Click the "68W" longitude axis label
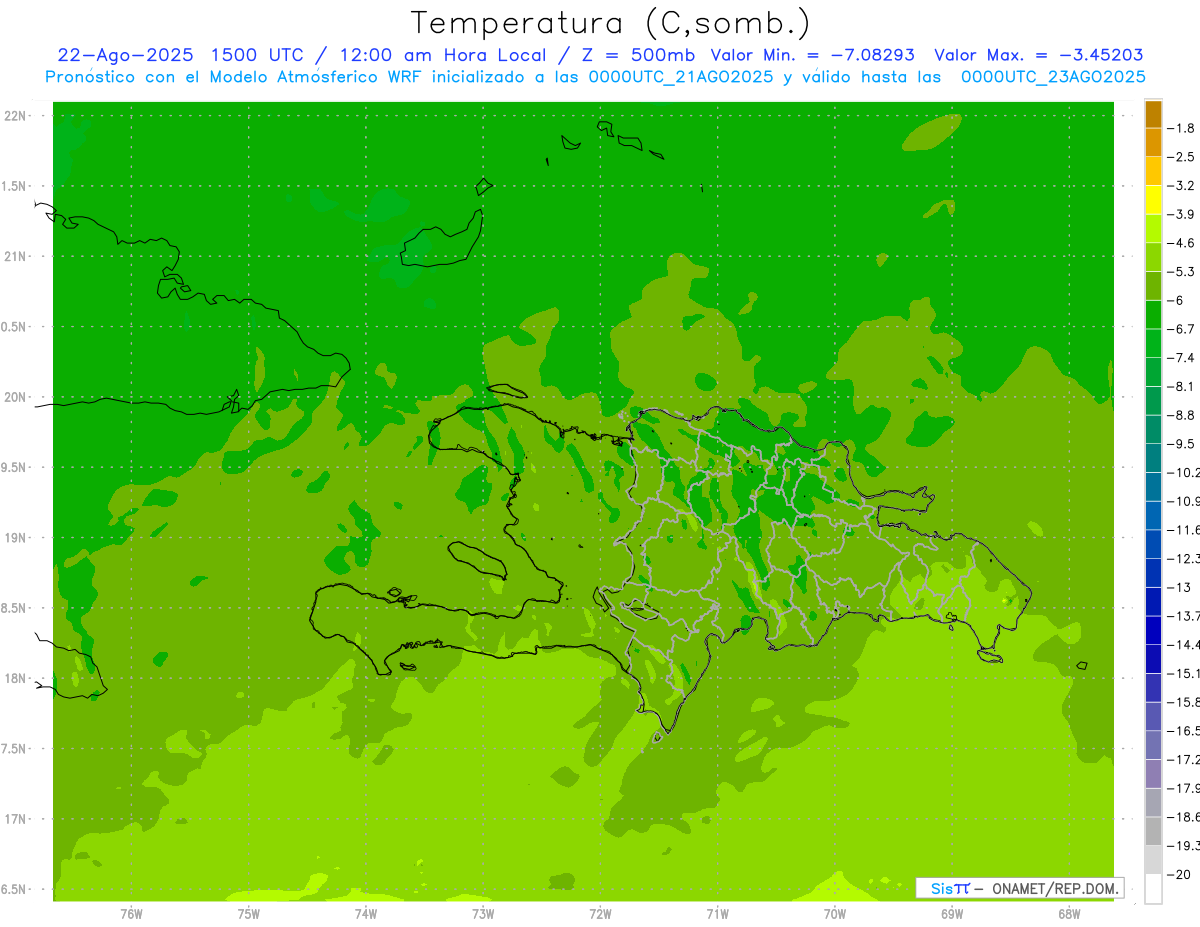This screenshot has height=927, width=1200. pos(1068,914)
